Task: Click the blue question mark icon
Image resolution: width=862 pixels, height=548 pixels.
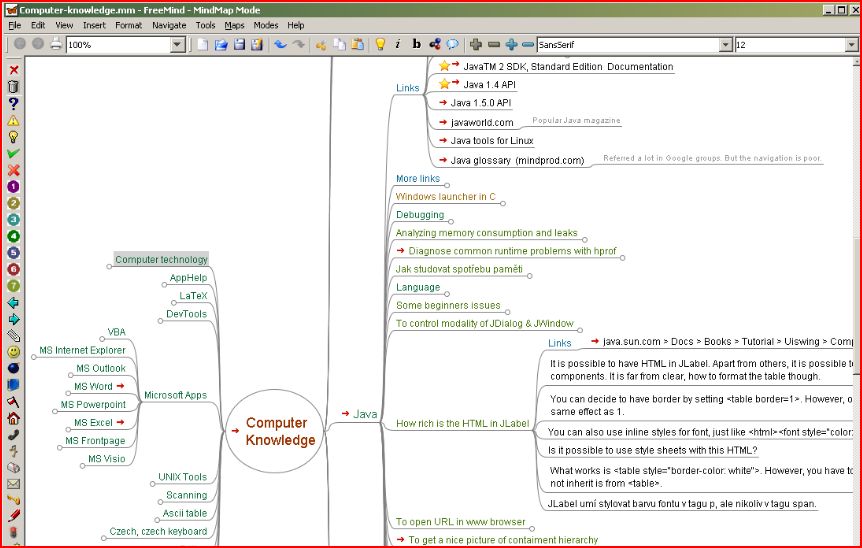Action: click(x=13, y=103)
